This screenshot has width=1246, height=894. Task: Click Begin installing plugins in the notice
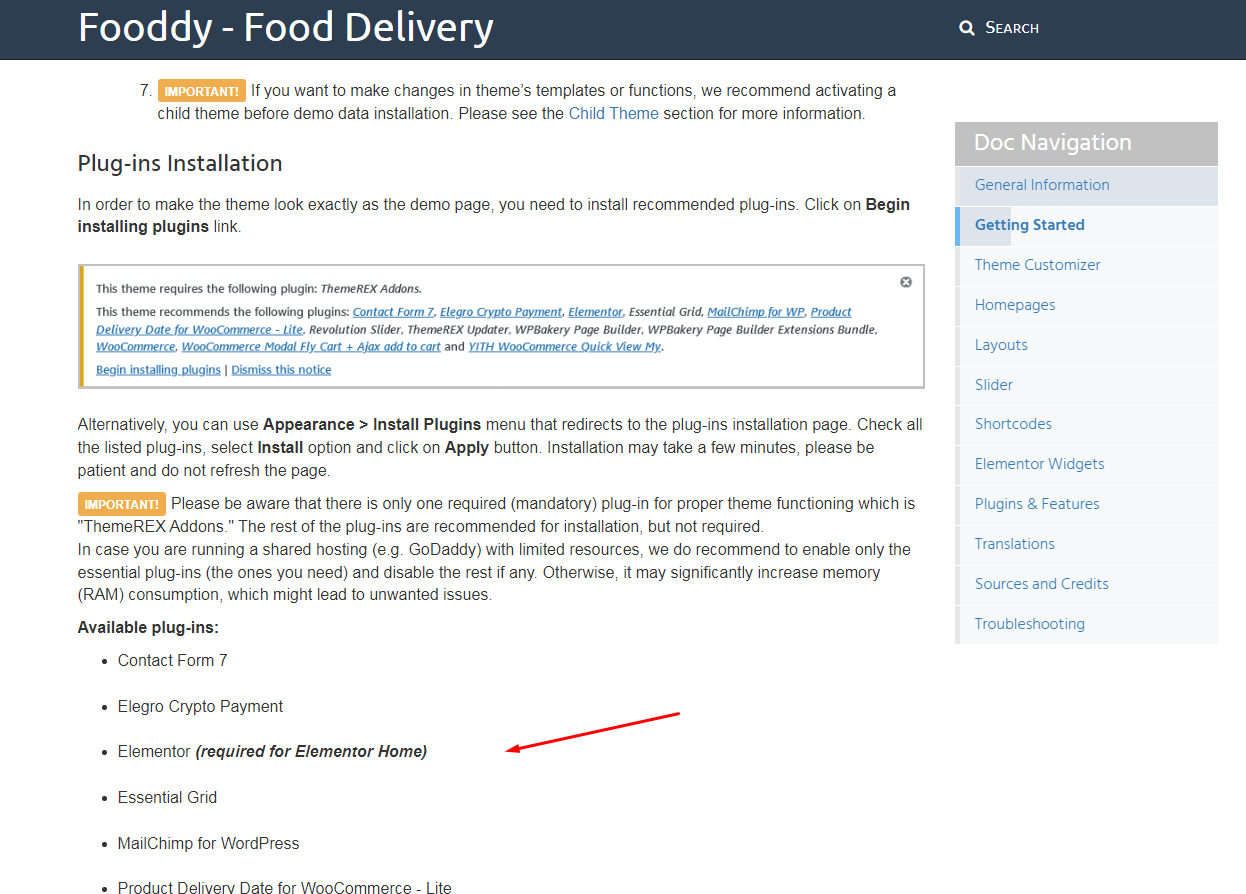(x=158, y=370)
